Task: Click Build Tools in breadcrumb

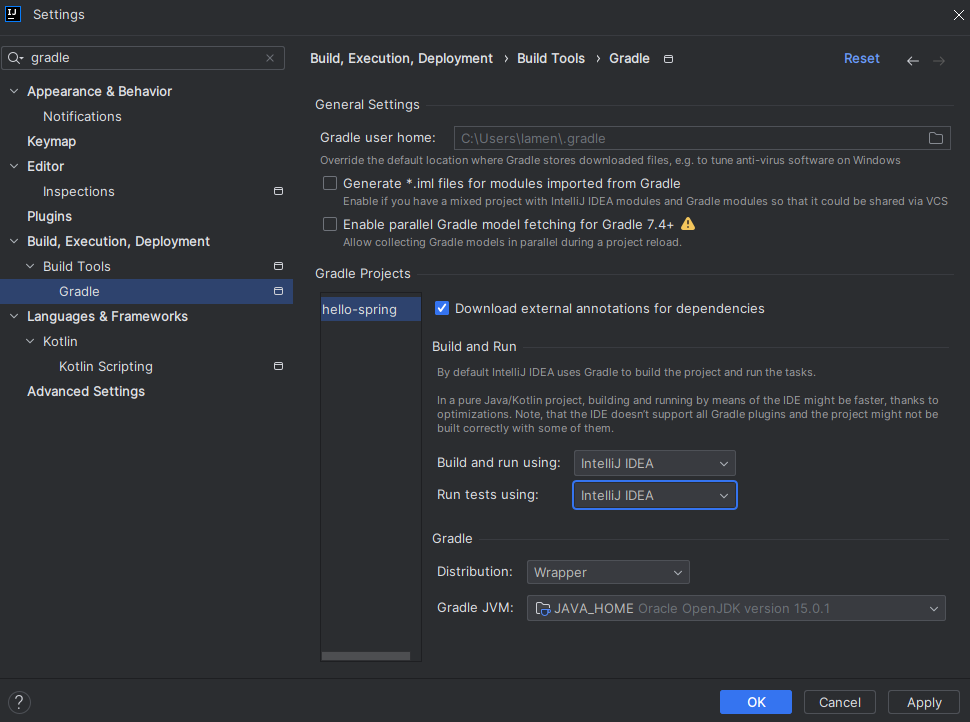Action: [x=551, y=58]
